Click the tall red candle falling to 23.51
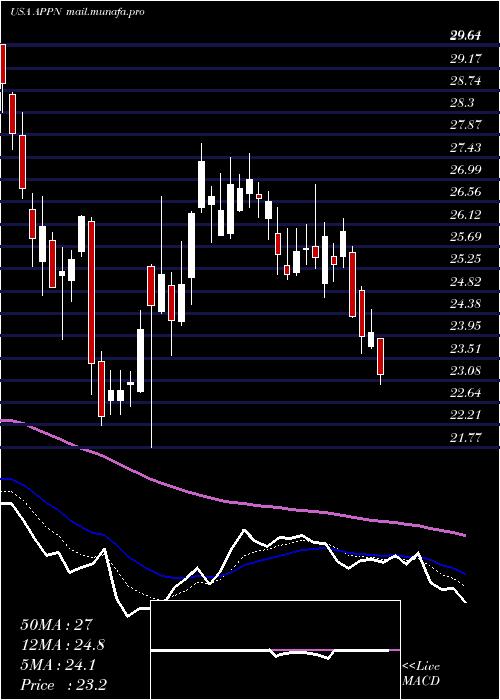 [x=91, y=292]
